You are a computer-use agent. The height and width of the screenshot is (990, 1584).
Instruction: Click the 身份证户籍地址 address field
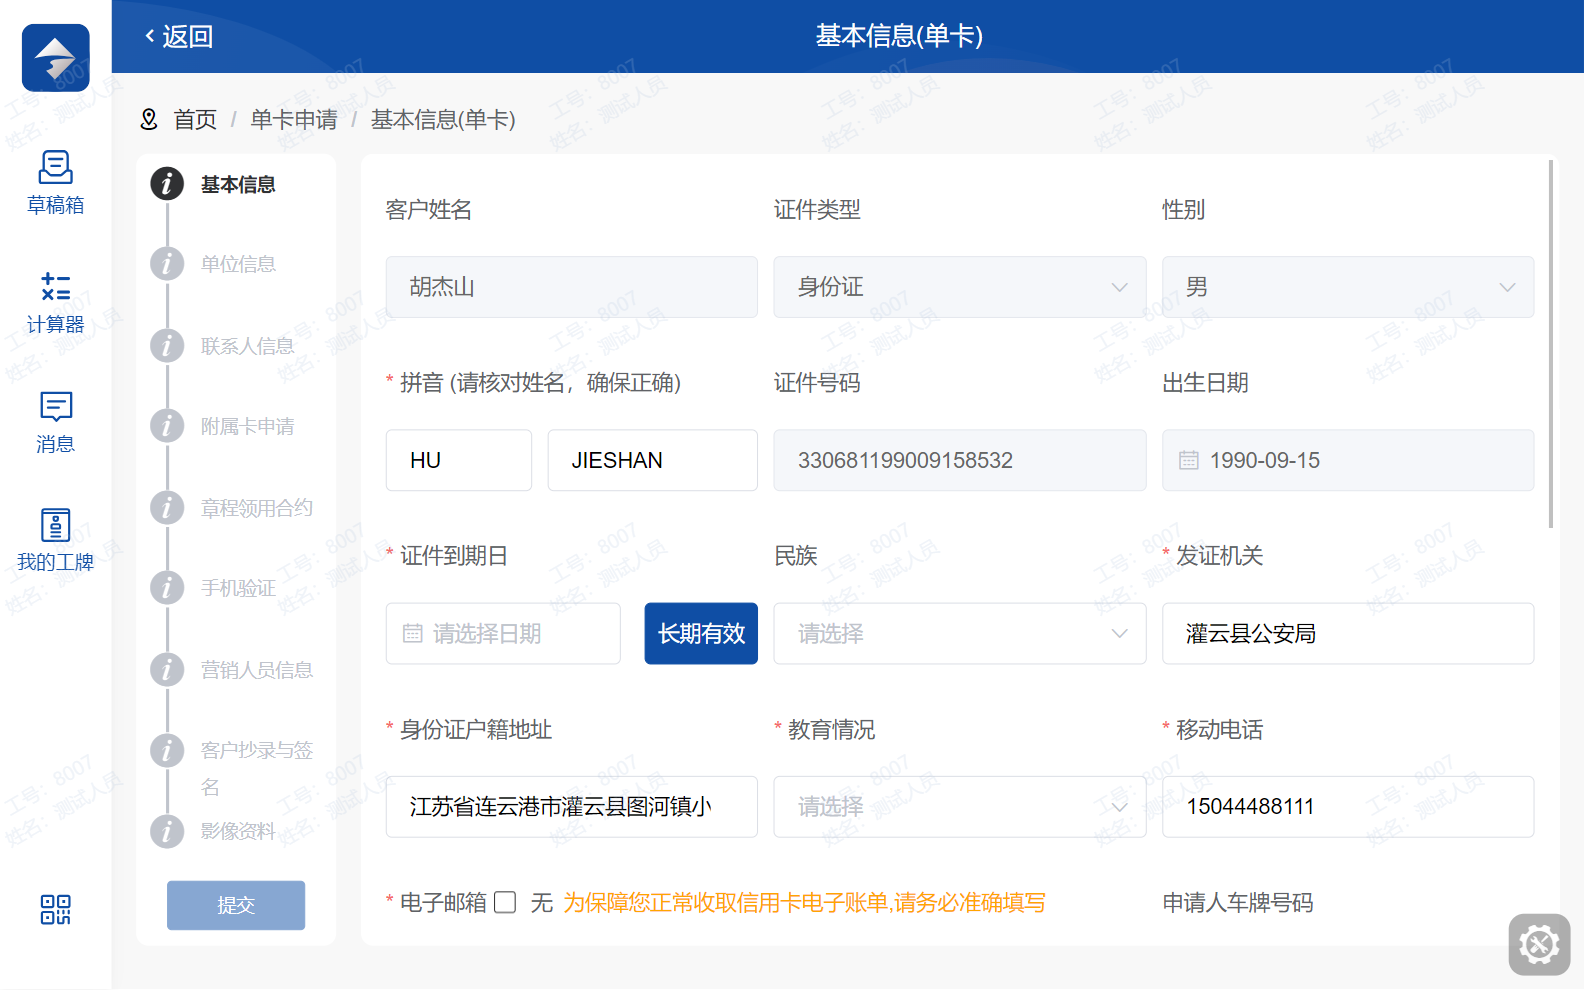click(572, 807)
